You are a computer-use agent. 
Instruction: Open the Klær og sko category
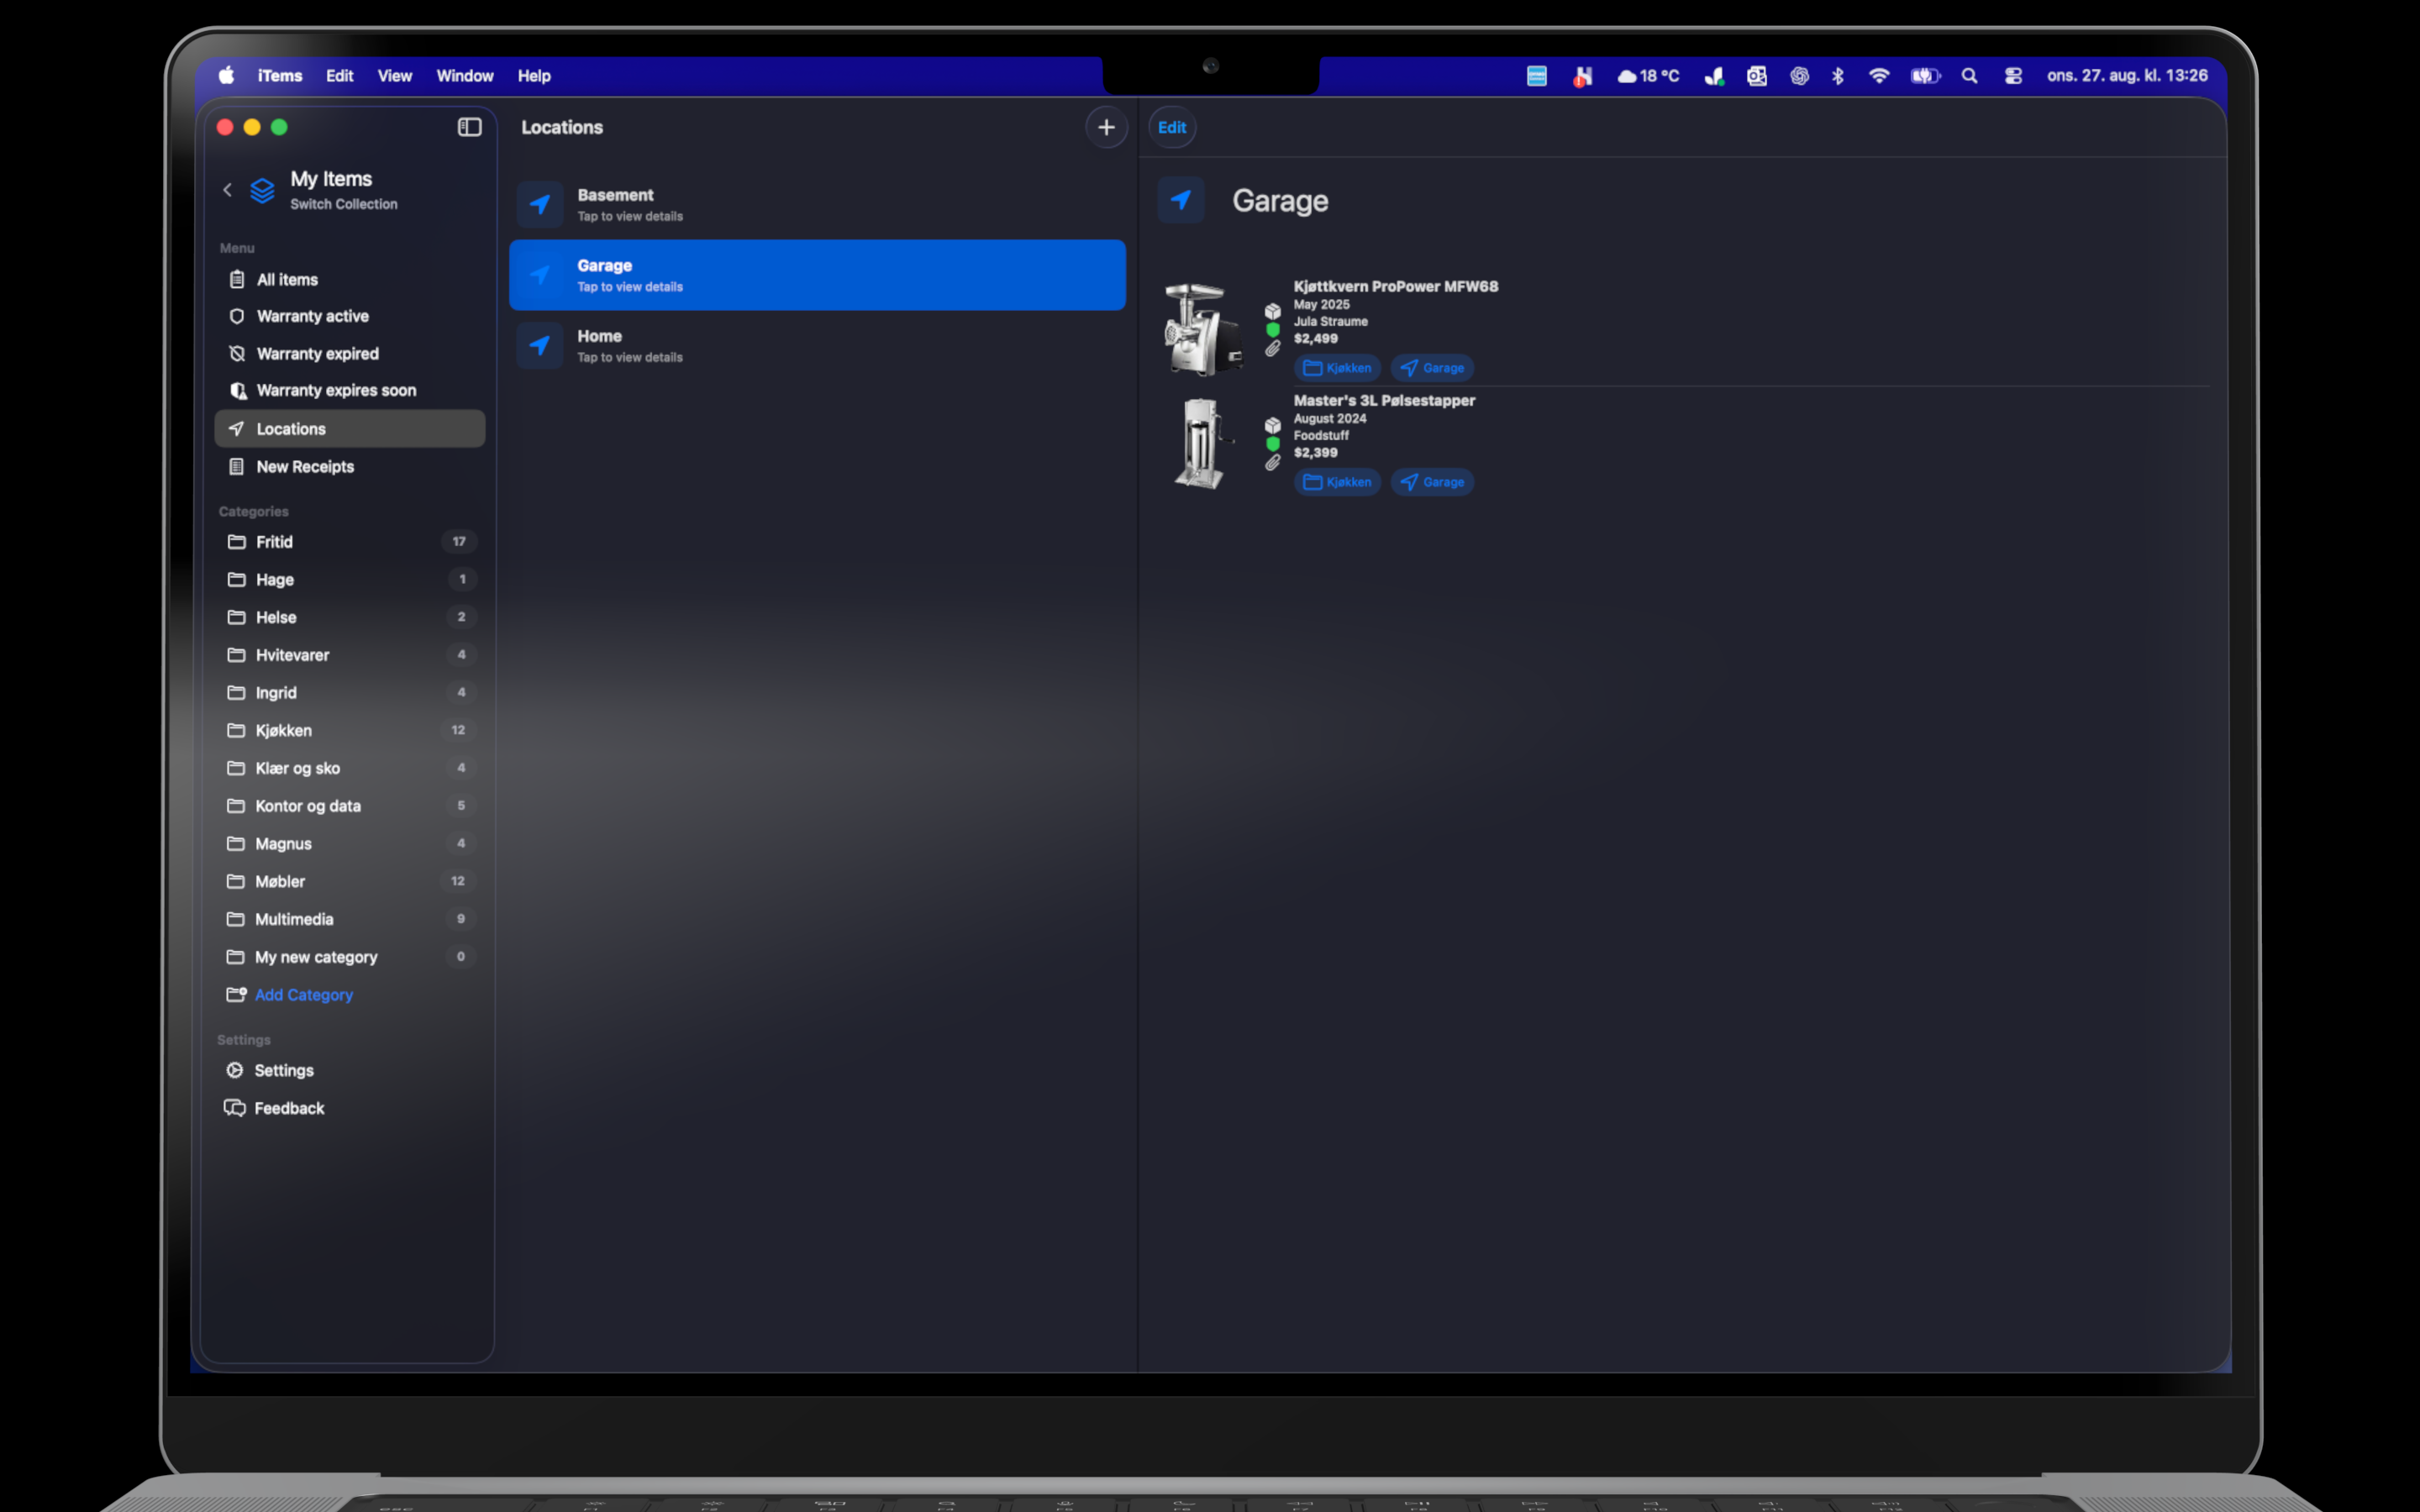[x=349, y=768]
